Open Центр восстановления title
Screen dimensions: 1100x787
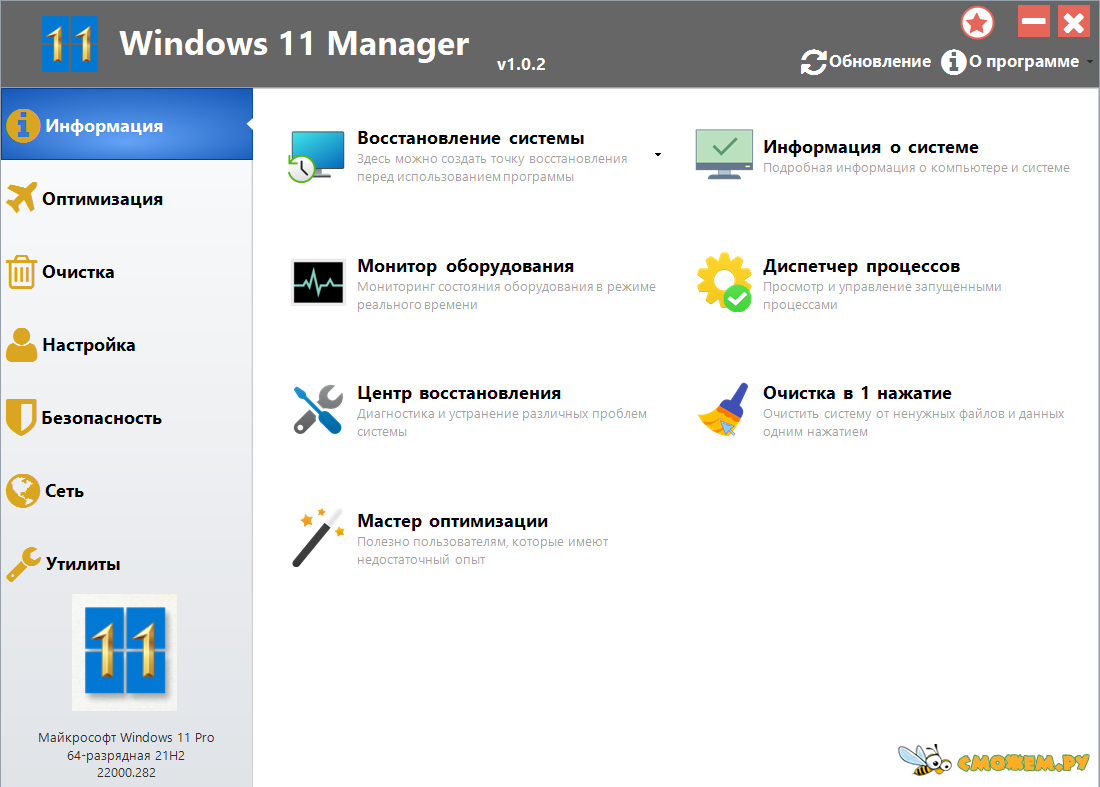(x=459, y=394)
